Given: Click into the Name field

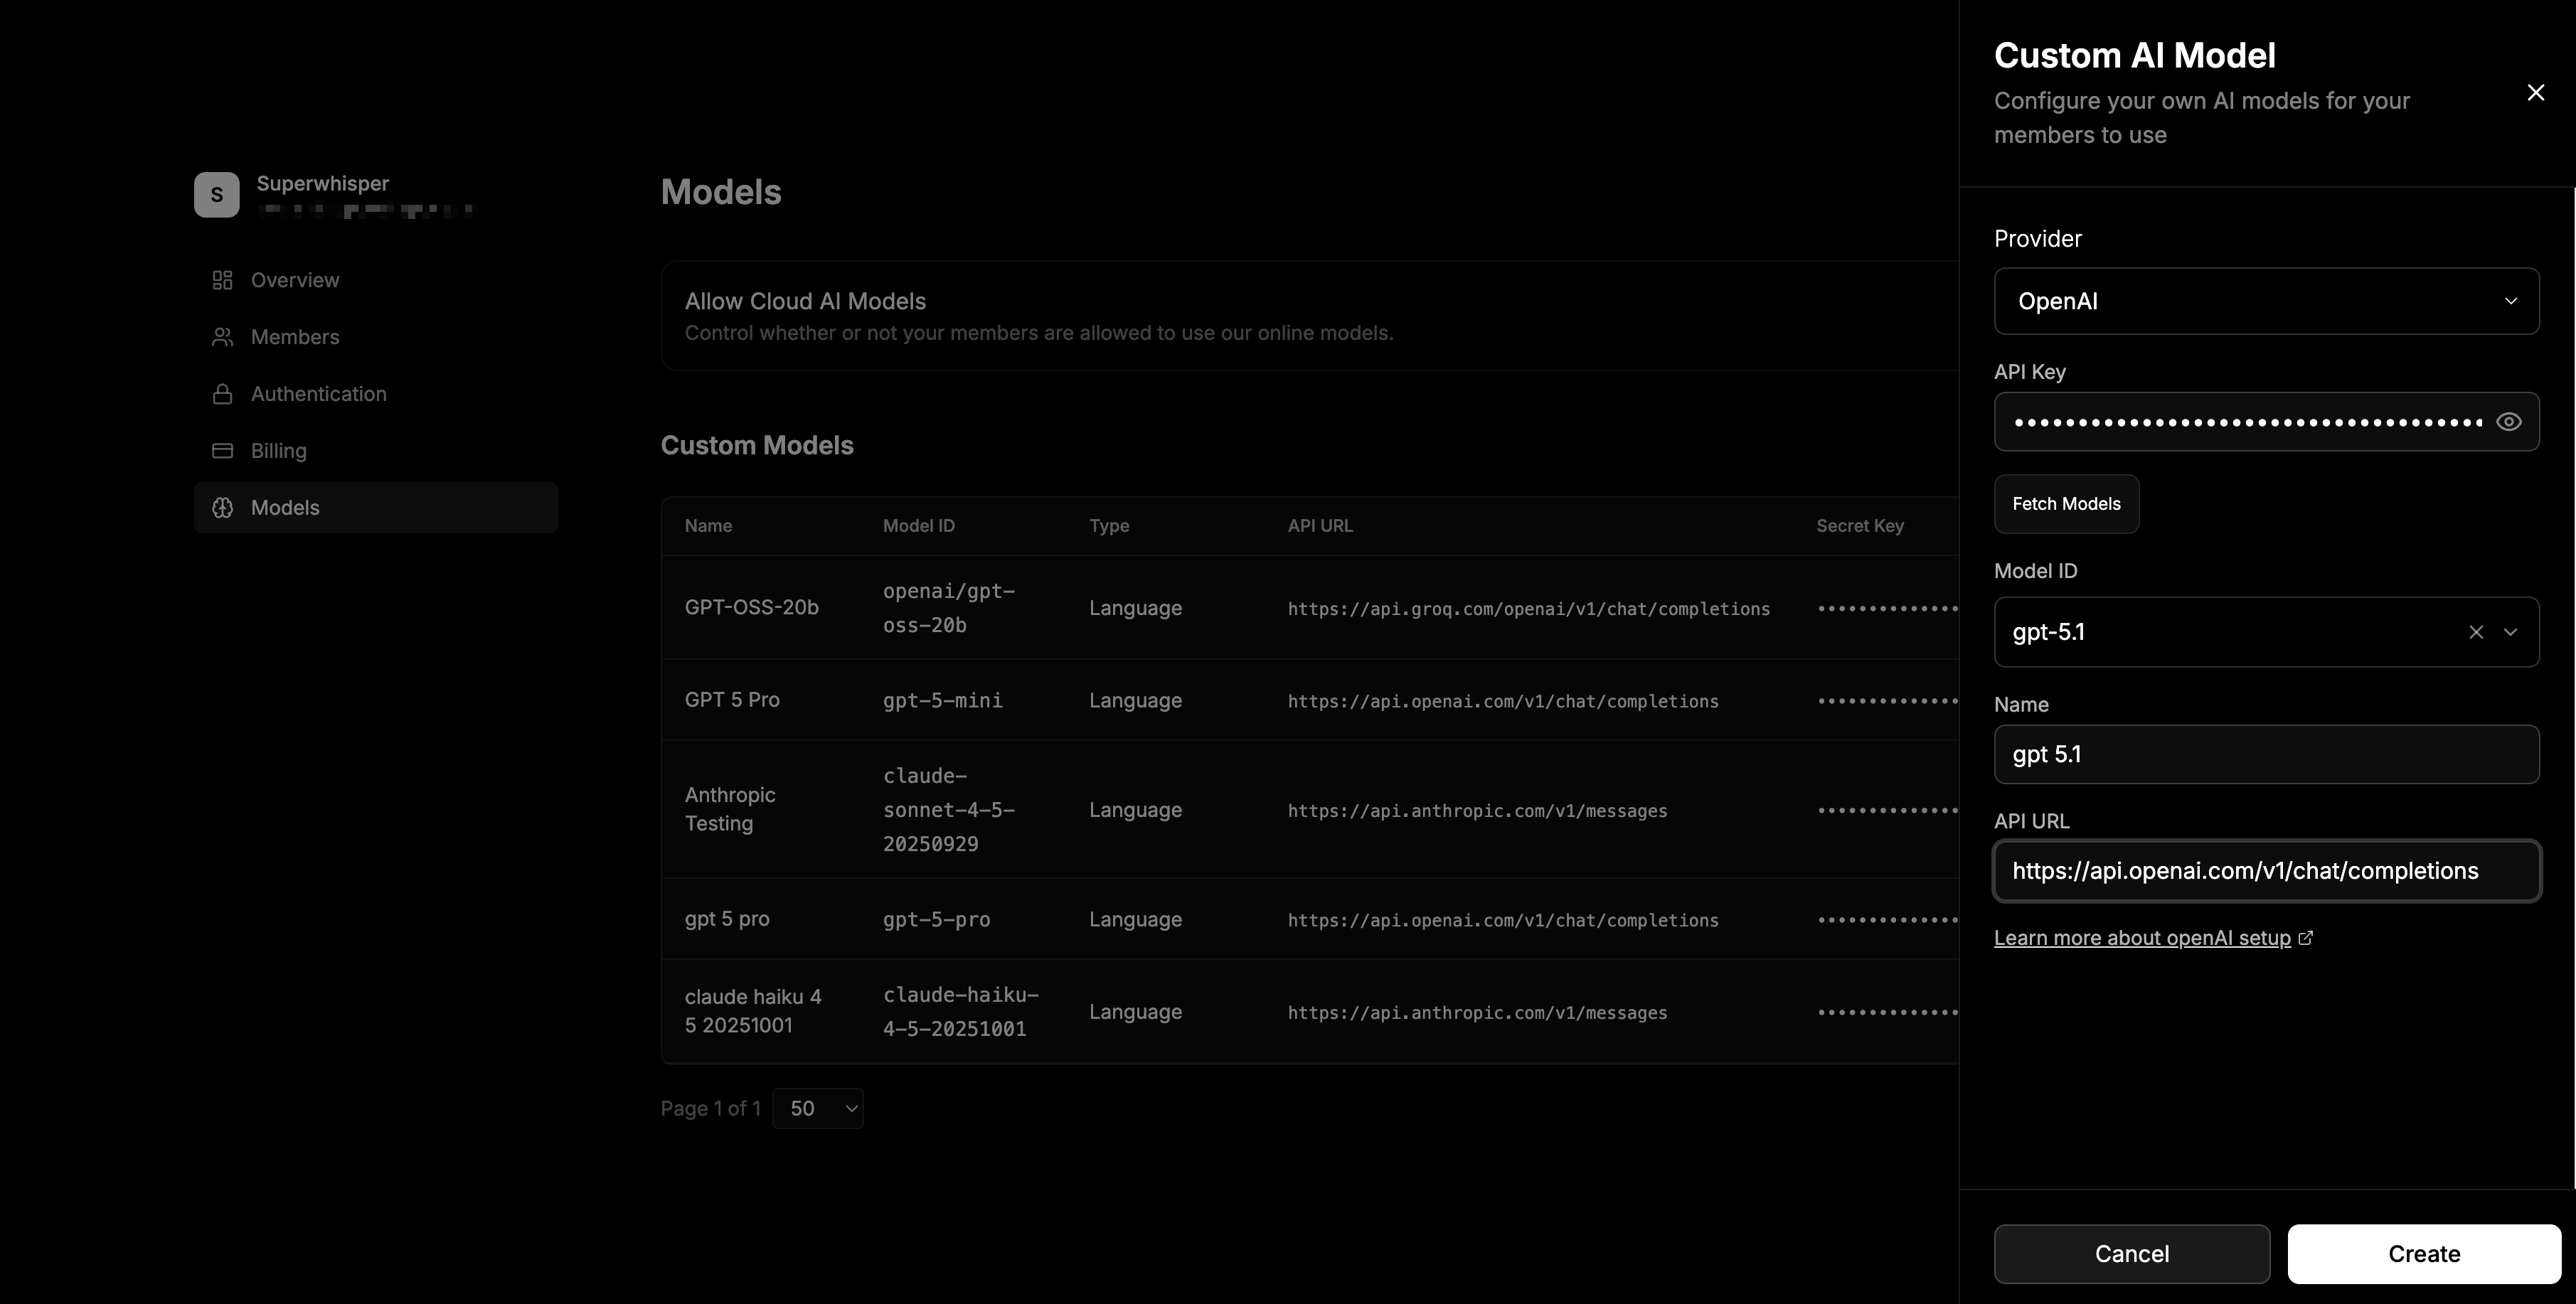Looking at the screenshot, I should tap(2265, 755).
